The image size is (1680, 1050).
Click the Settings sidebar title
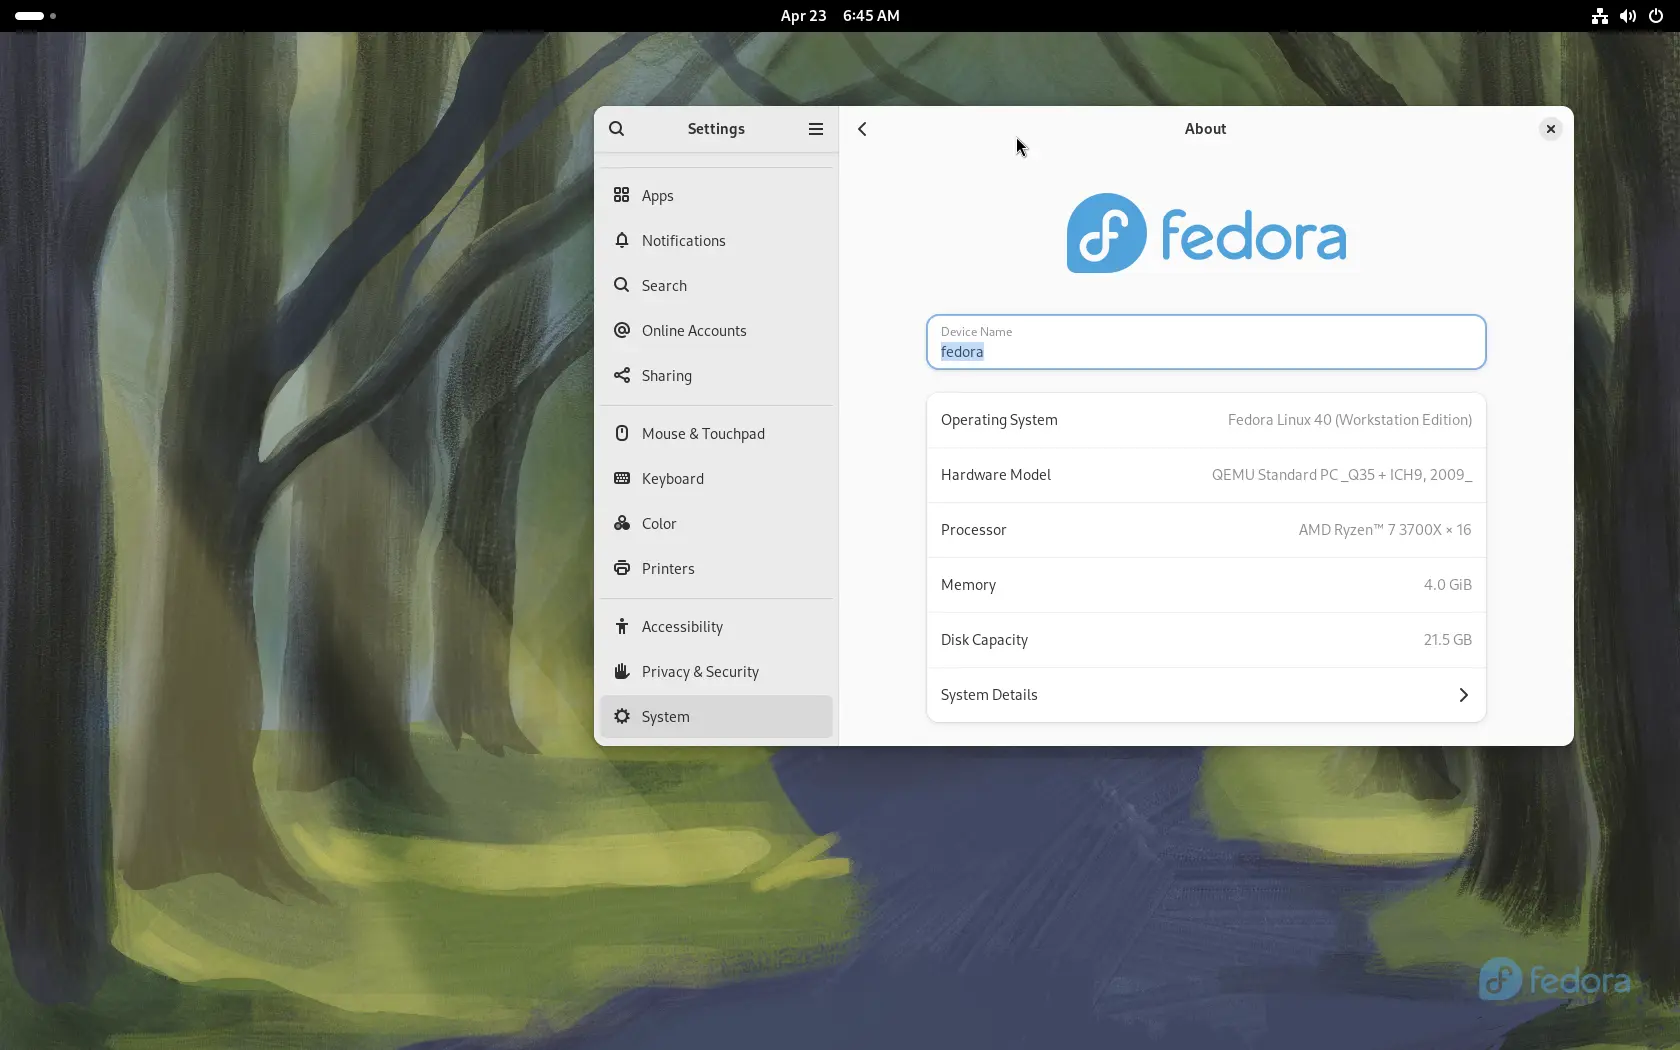coord(716,129)
